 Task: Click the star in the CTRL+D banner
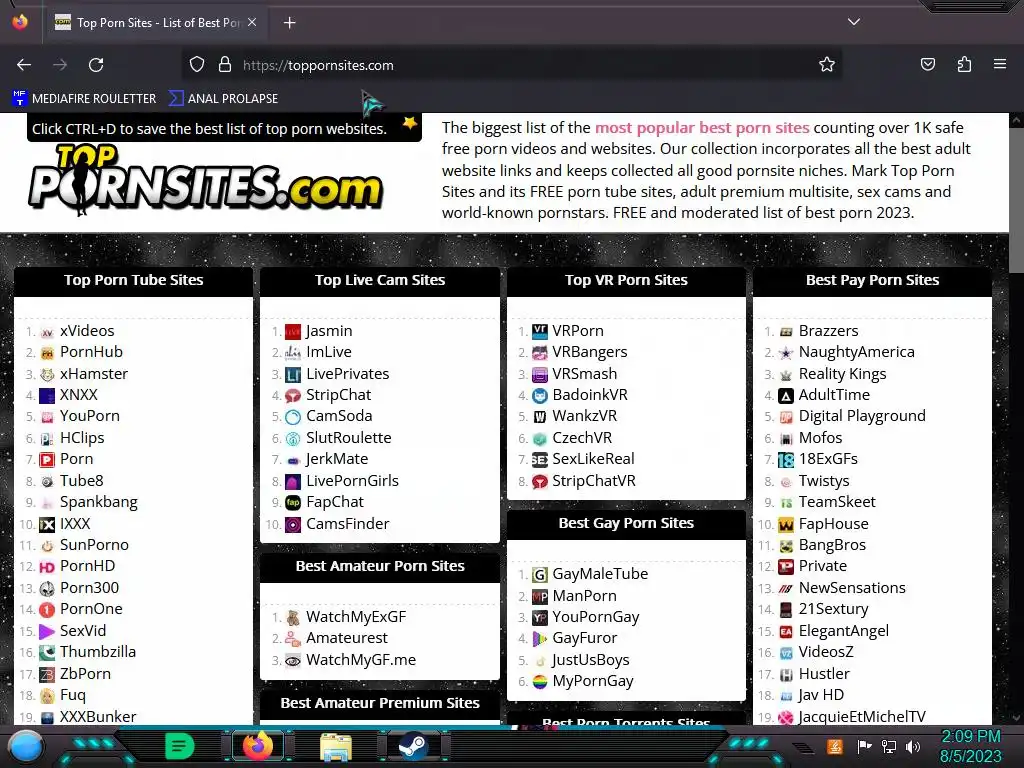pyautogui.click(x=409, y=123)
